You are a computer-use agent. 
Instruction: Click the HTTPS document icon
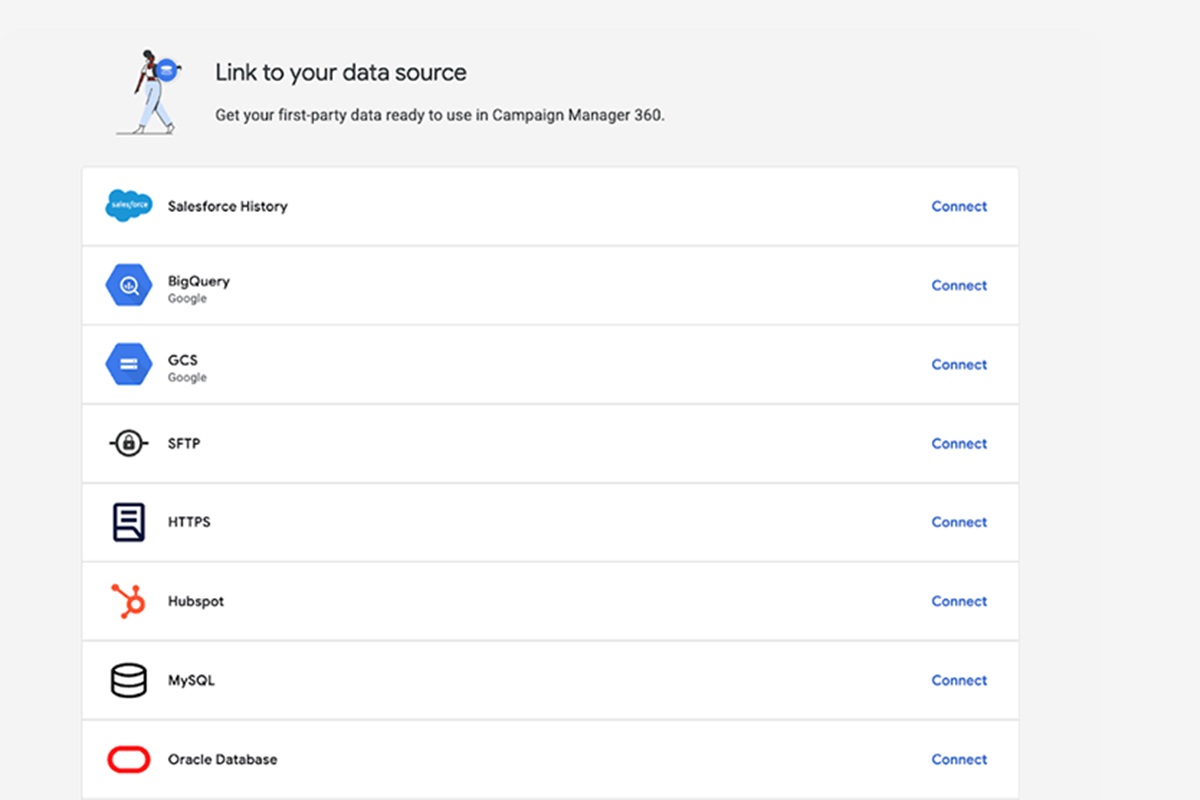click(x=129, y=522)
